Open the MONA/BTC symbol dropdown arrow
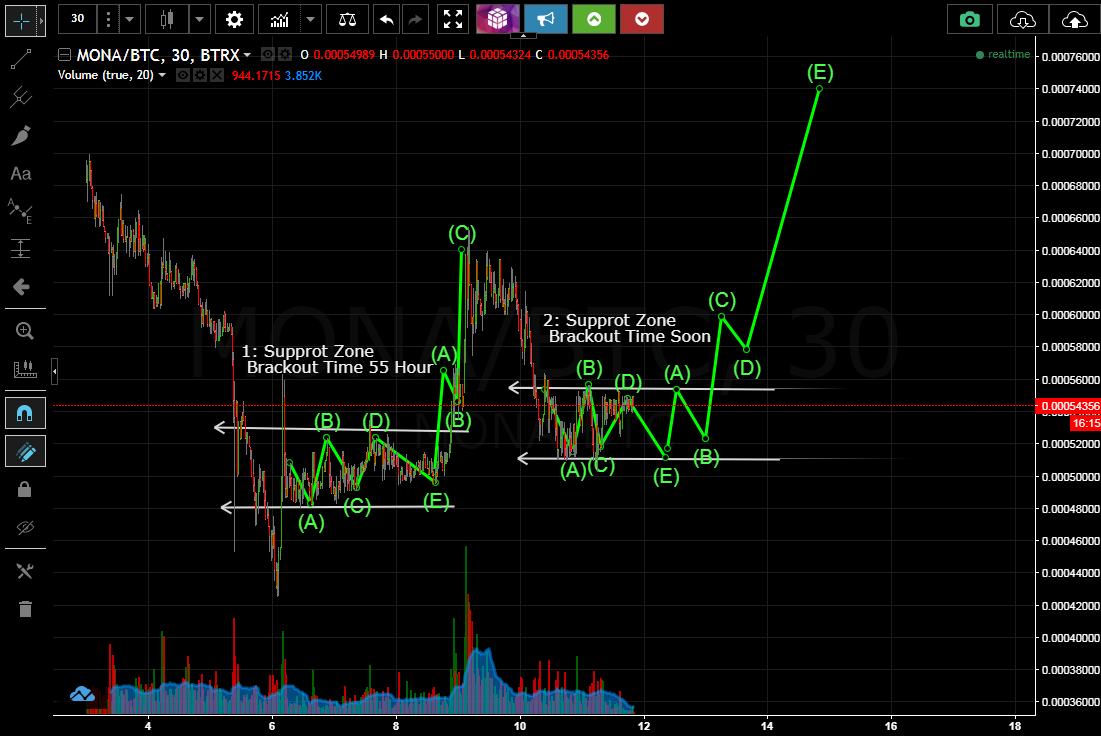Screen dimensions: 1101x736 pyautogui.click(x=247, y=55)
